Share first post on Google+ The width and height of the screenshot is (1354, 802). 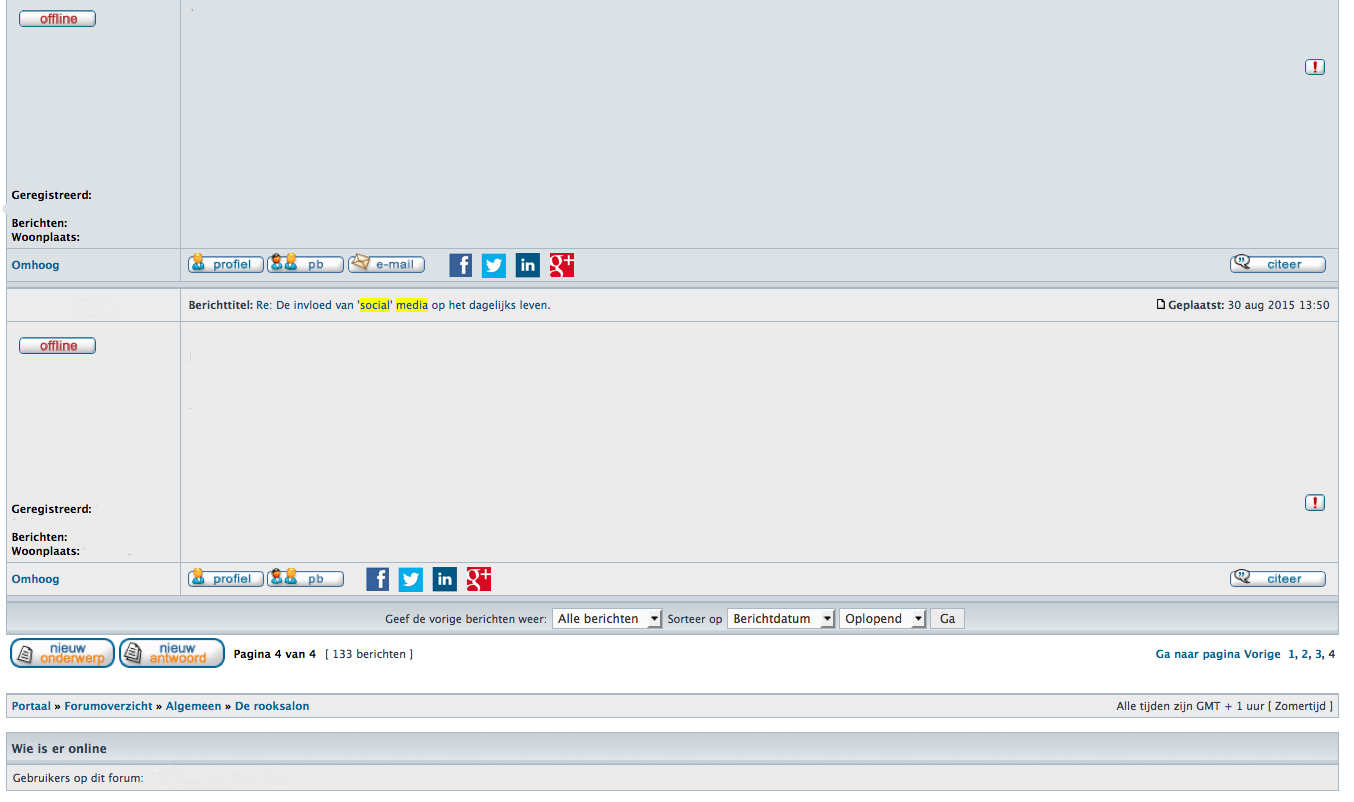[x=562, y=265]
